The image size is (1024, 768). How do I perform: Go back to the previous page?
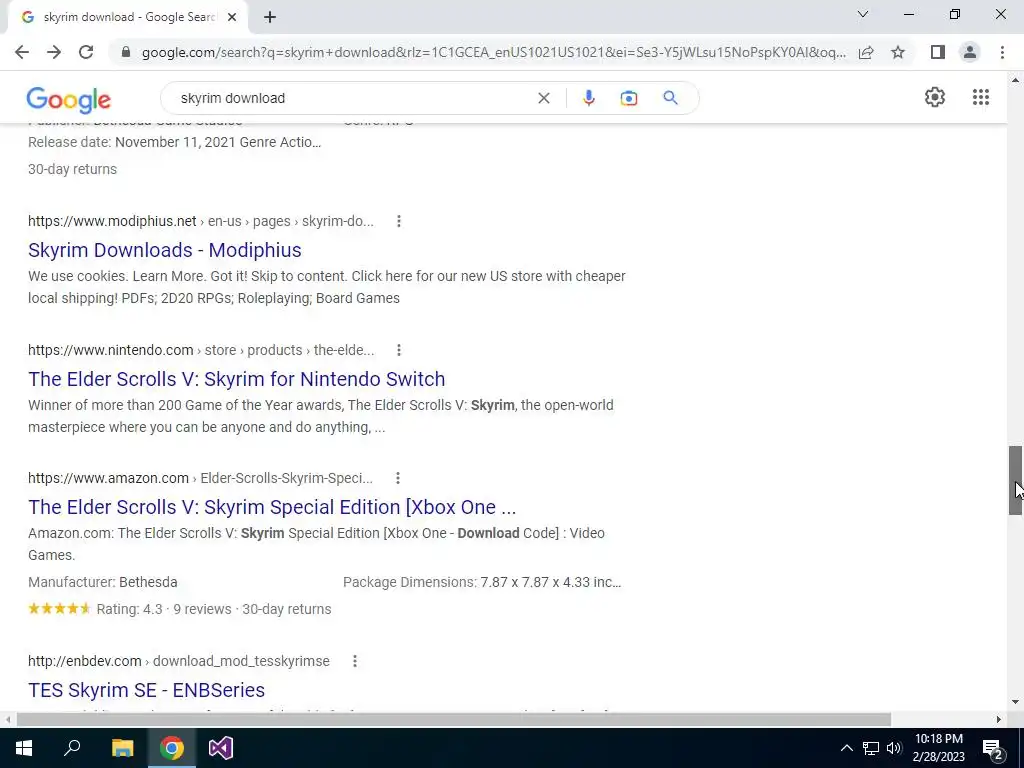[22, 52]
